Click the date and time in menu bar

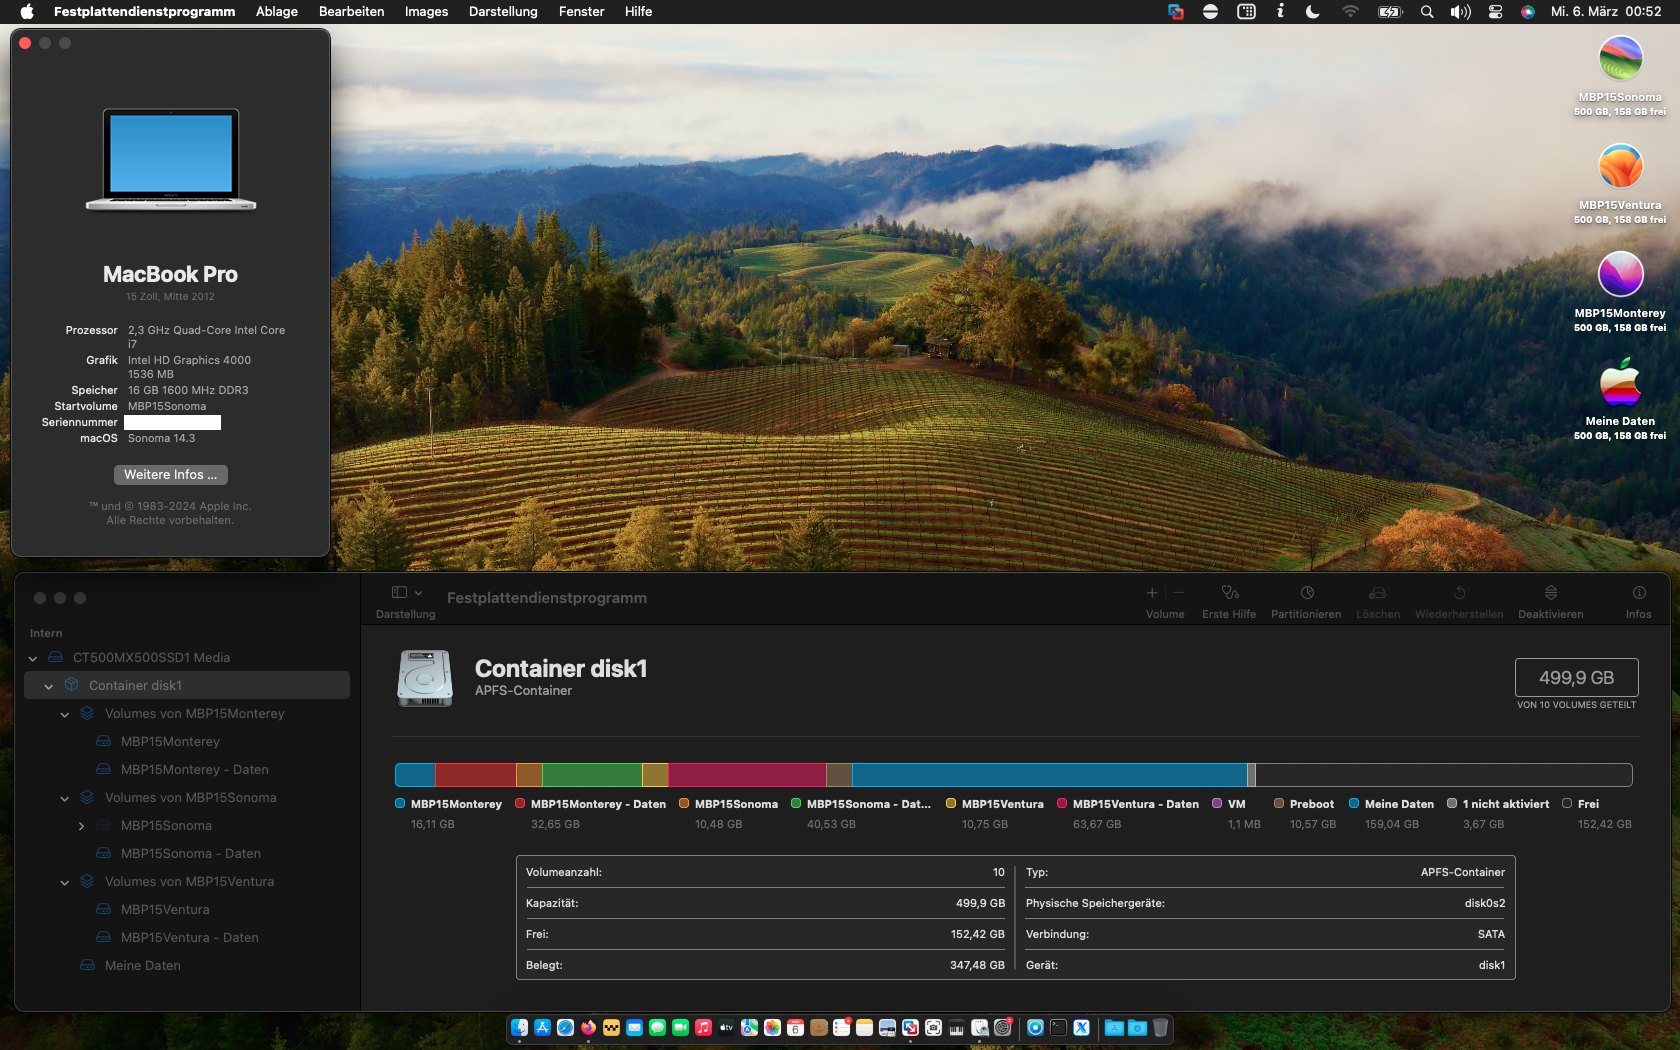(x=1606, y=12)
